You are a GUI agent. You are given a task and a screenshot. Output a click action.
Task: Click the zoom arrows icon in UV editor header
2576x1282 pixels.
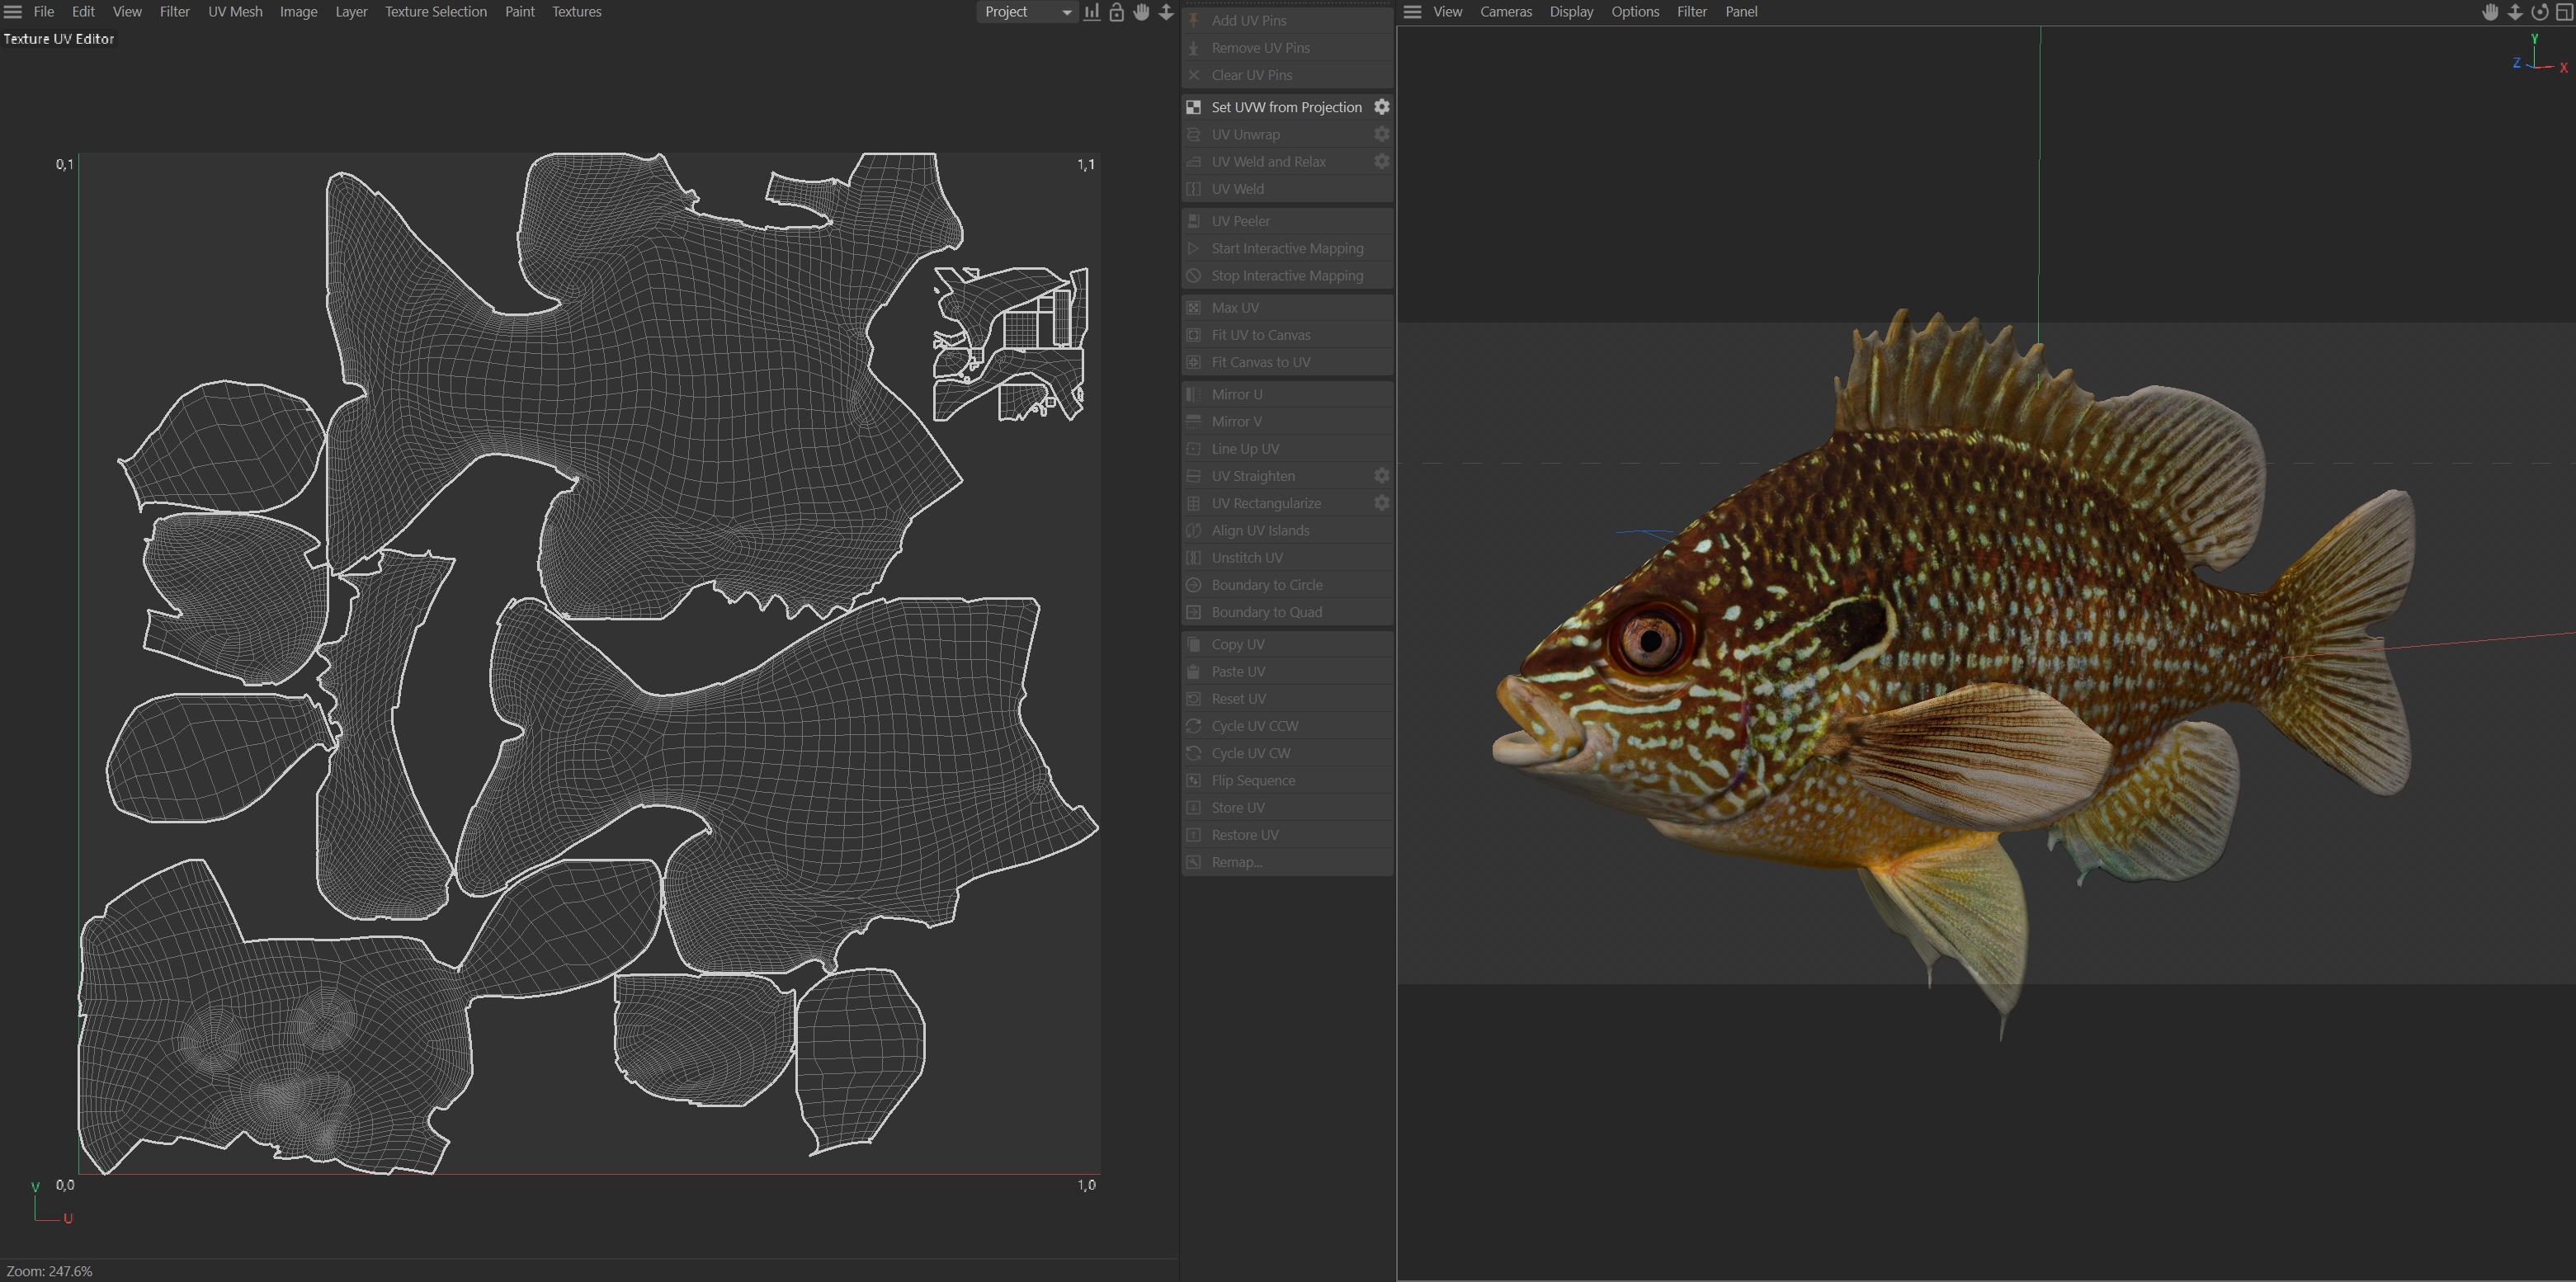point(1166,12)
